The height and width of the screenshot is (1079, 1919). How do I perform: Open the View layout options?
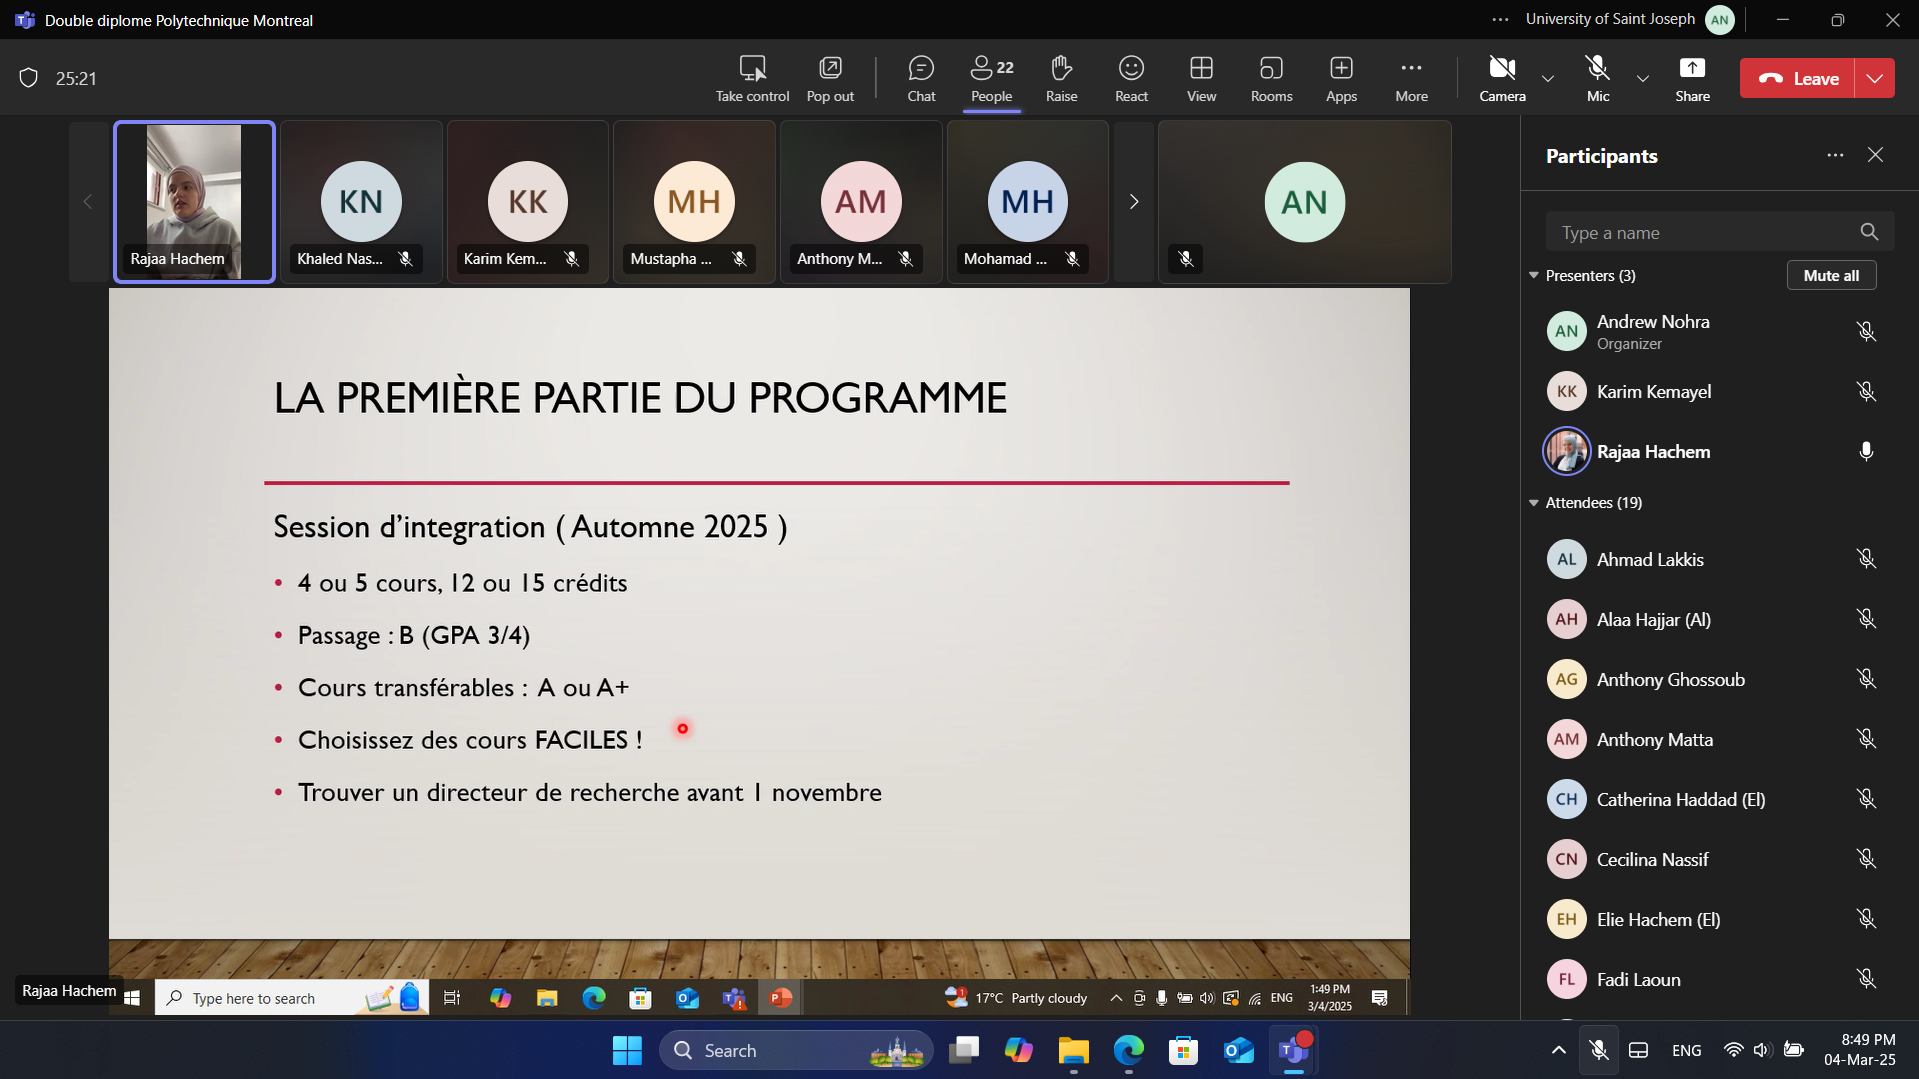(1201, 78)
